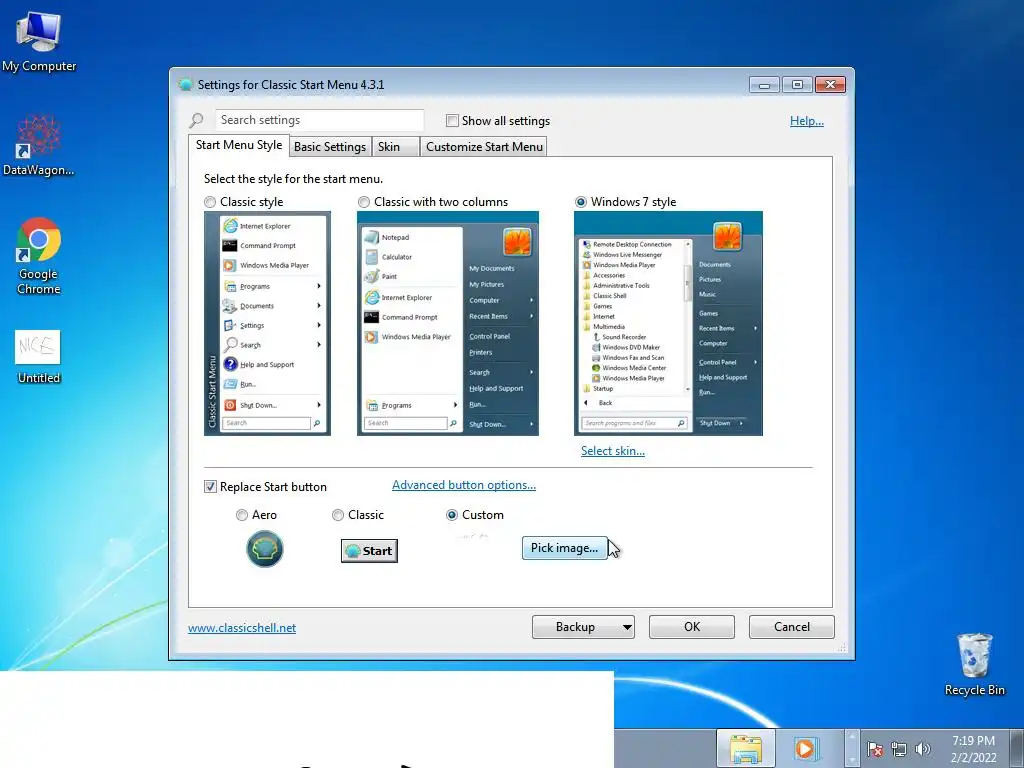Click the Classic with two columns preview thumbnail

448,323
